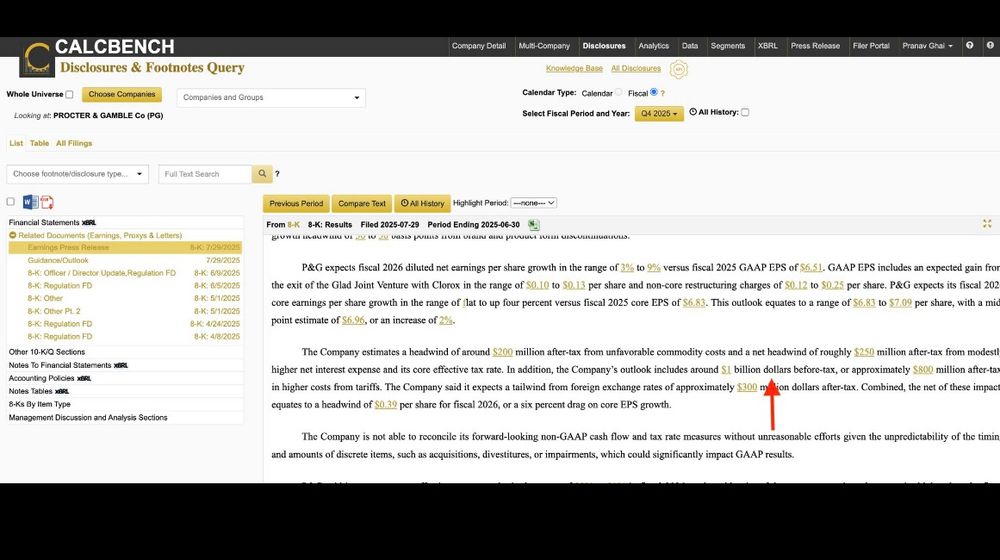Select the Earnings Press Release item

click(125, 247)
